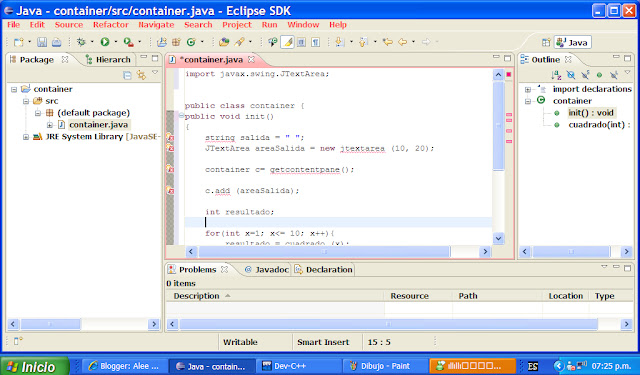
Task: Toggle Mark Occurrences highlighter icon
Action: tap(287, 42)
